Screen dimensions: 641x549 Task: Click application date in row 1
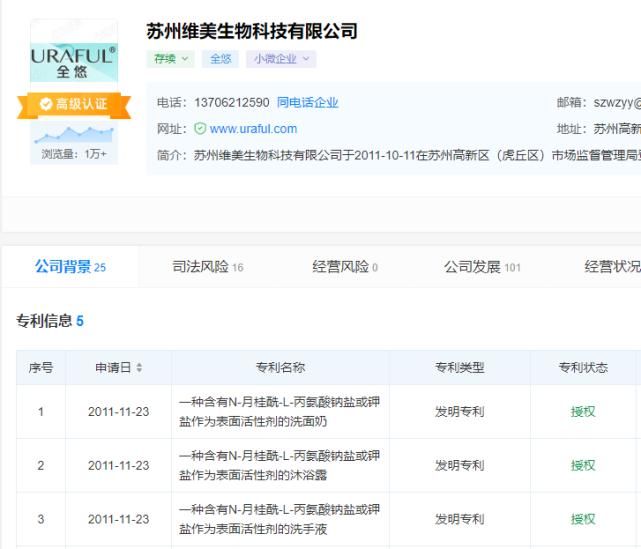tap(119, 412)
